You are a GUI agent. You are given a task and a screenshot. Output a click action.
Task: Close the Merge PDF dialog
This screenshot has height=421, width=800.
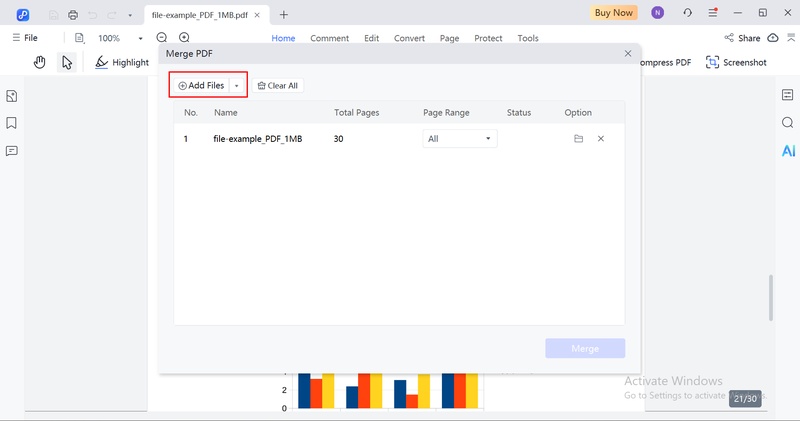click(x=628, y=54)
